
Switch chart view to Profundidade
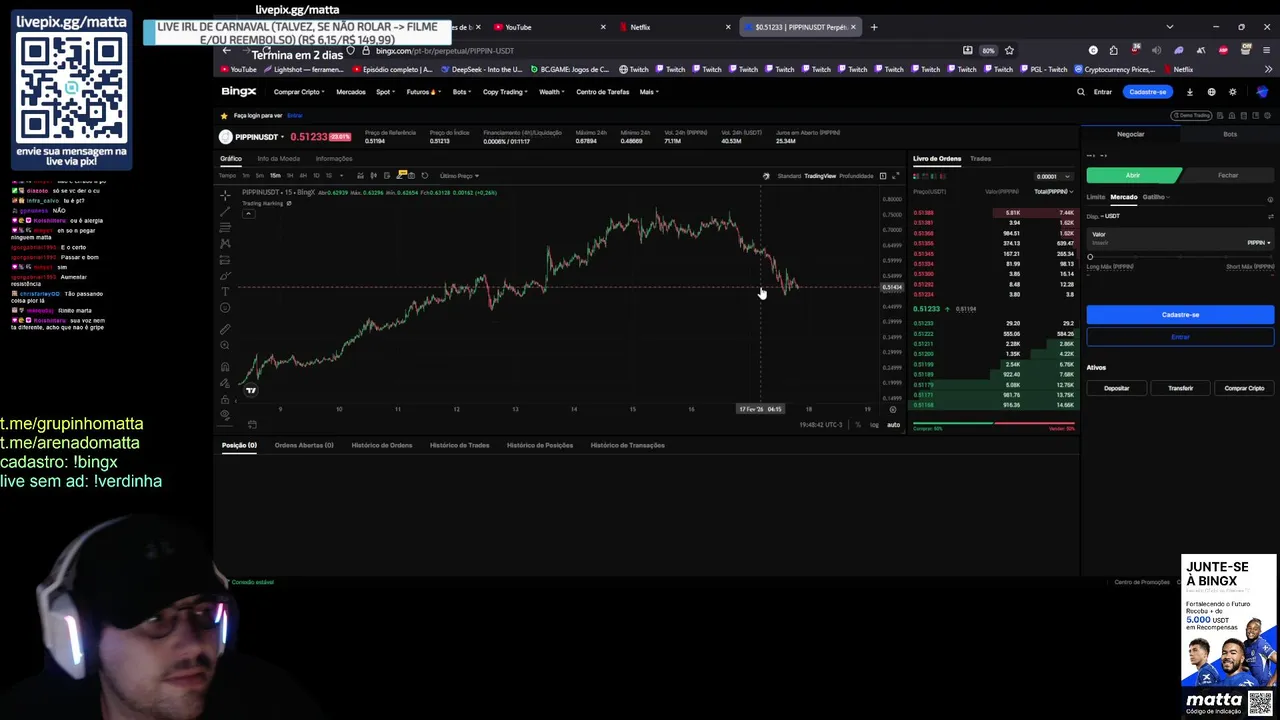click(856, 176)
